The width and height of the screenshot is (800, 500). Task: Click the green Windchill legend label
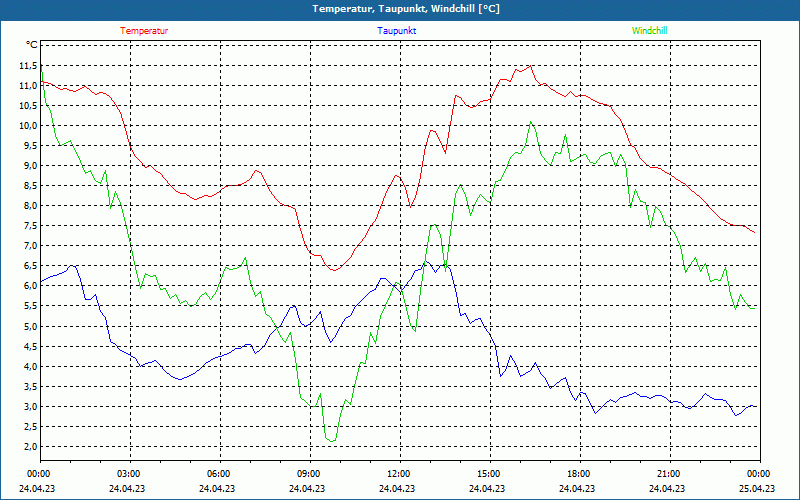tap(649, 31)
